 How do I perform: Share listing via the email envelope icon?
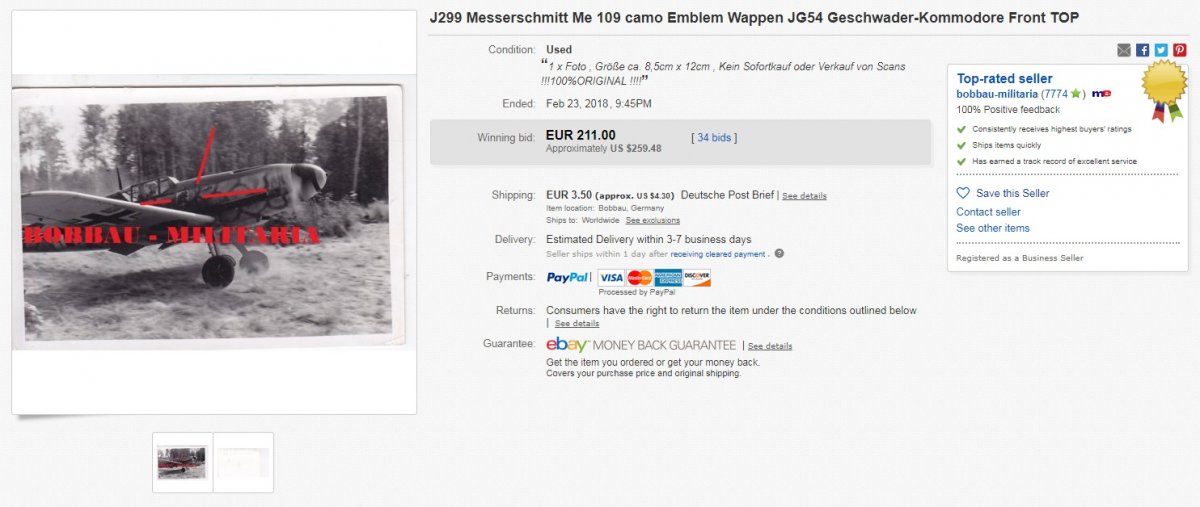(x=1125, y=50)
